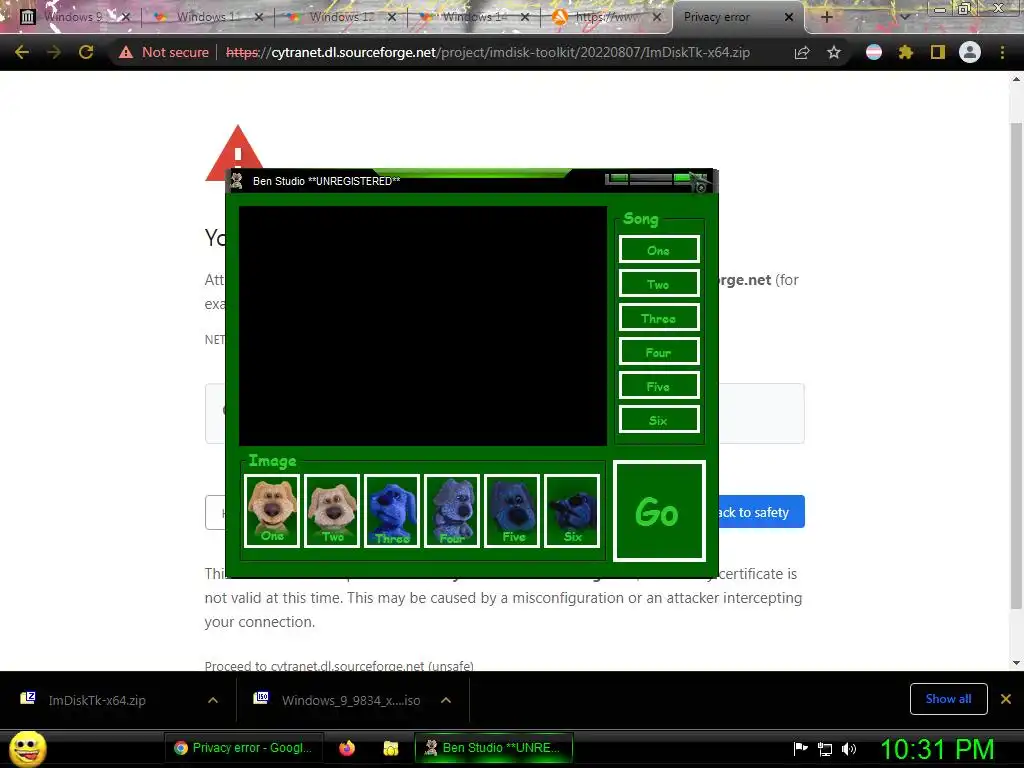Image resolution: width=1024 pixels, height=768 pixels.
Task: Click the Action Center flag tray icon
Action: click(x=800, y=749)
